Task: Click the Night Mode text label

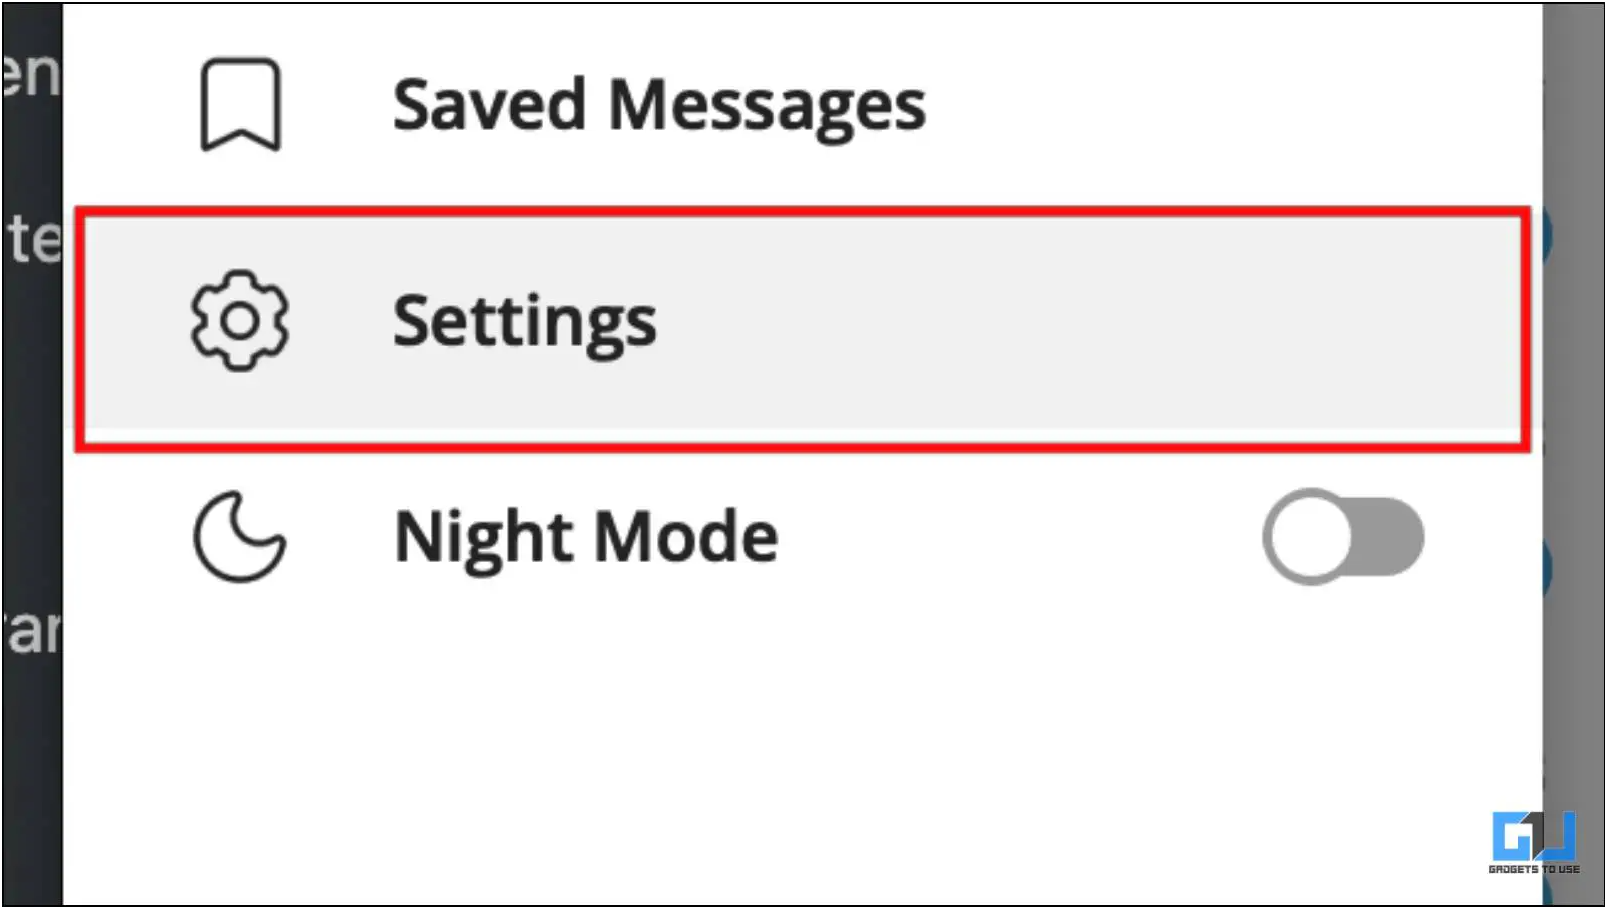Action: [586, 538]
